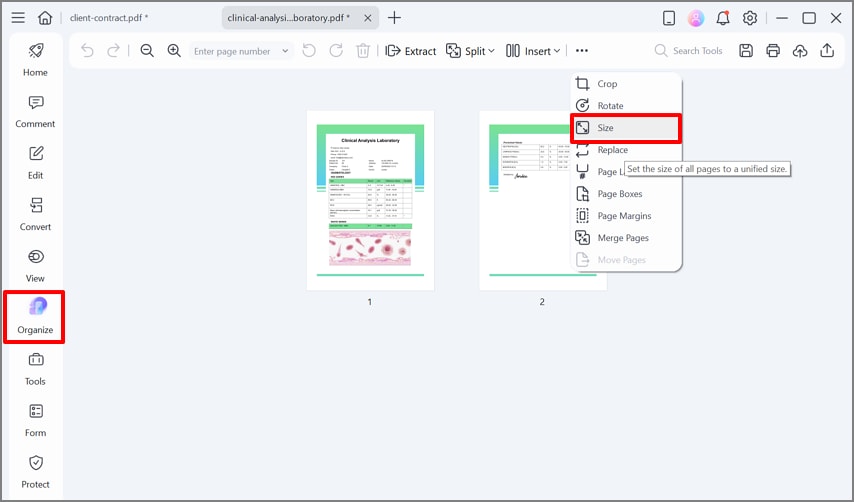
Task: Click the Extract button
Action: coord(411,51)
